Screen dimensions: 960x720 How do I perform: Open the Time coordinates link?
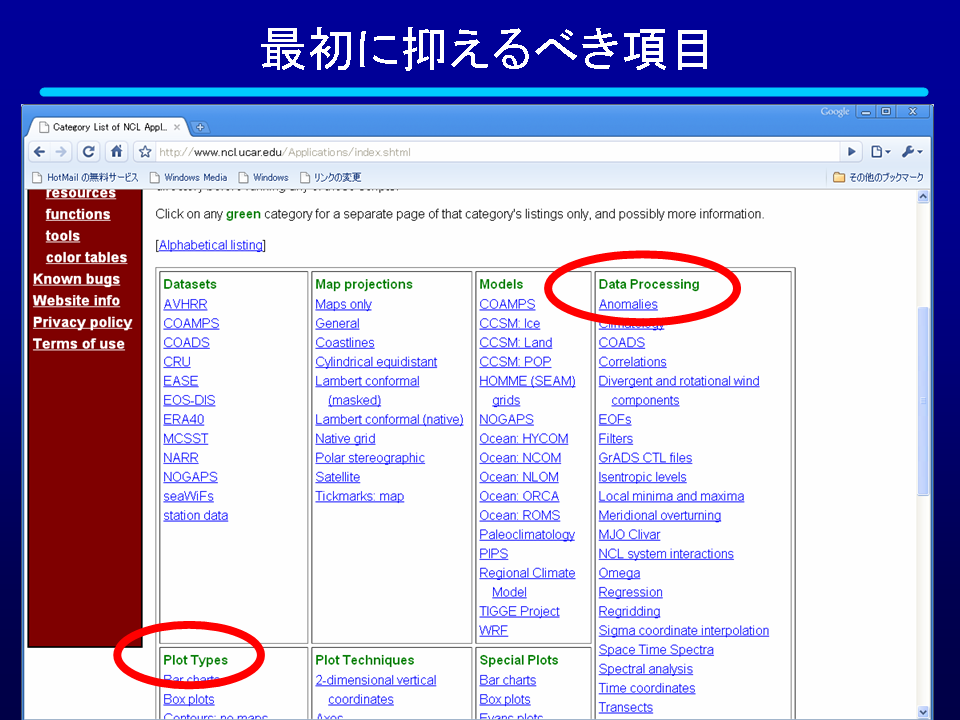(647, 688)
